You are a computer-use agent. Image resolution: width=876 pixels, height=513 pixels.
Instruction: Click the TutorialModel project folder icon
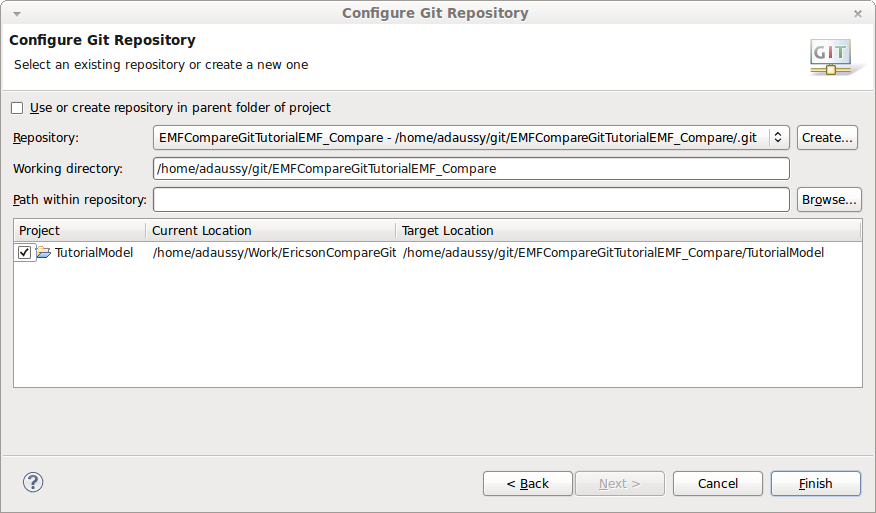43,253
